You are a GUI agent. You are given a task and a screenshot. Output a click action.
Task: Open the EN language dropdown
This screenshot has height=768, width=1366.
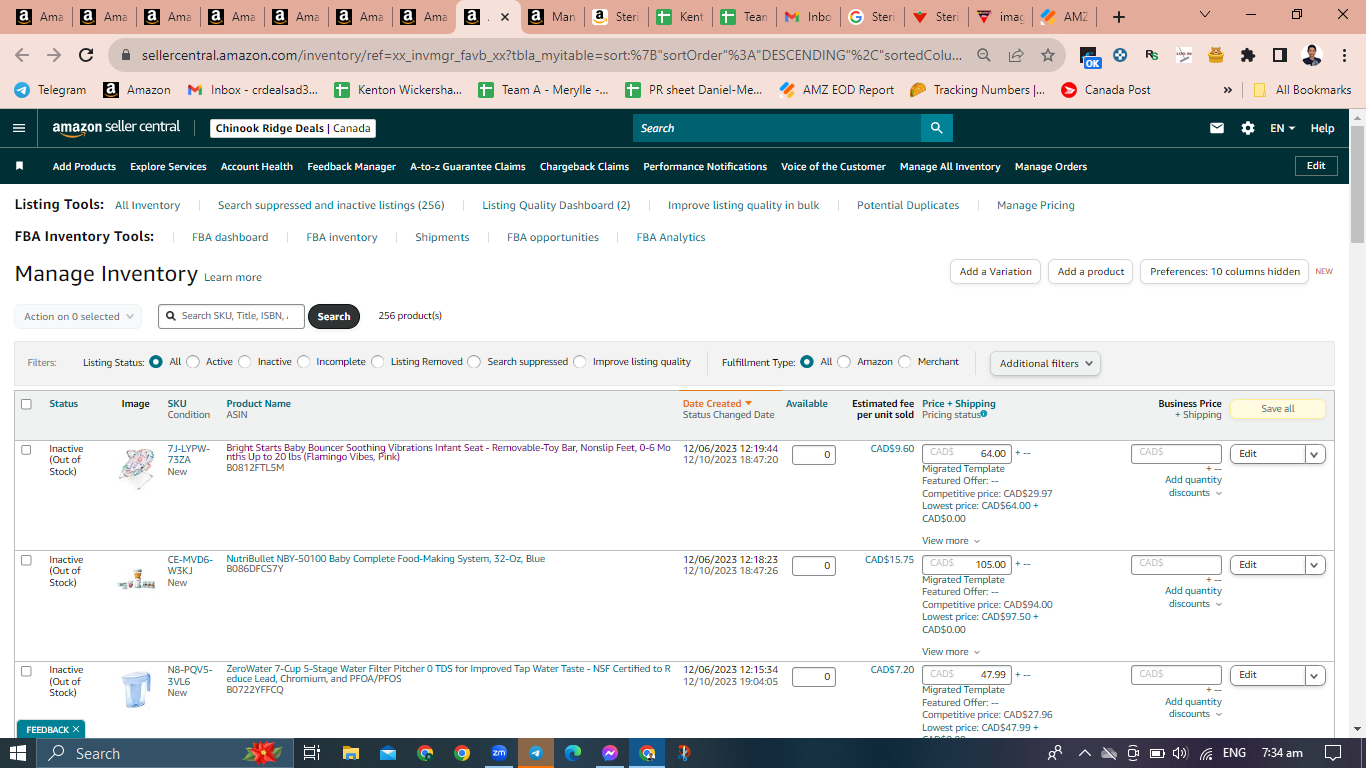(x=1282, y=128)
